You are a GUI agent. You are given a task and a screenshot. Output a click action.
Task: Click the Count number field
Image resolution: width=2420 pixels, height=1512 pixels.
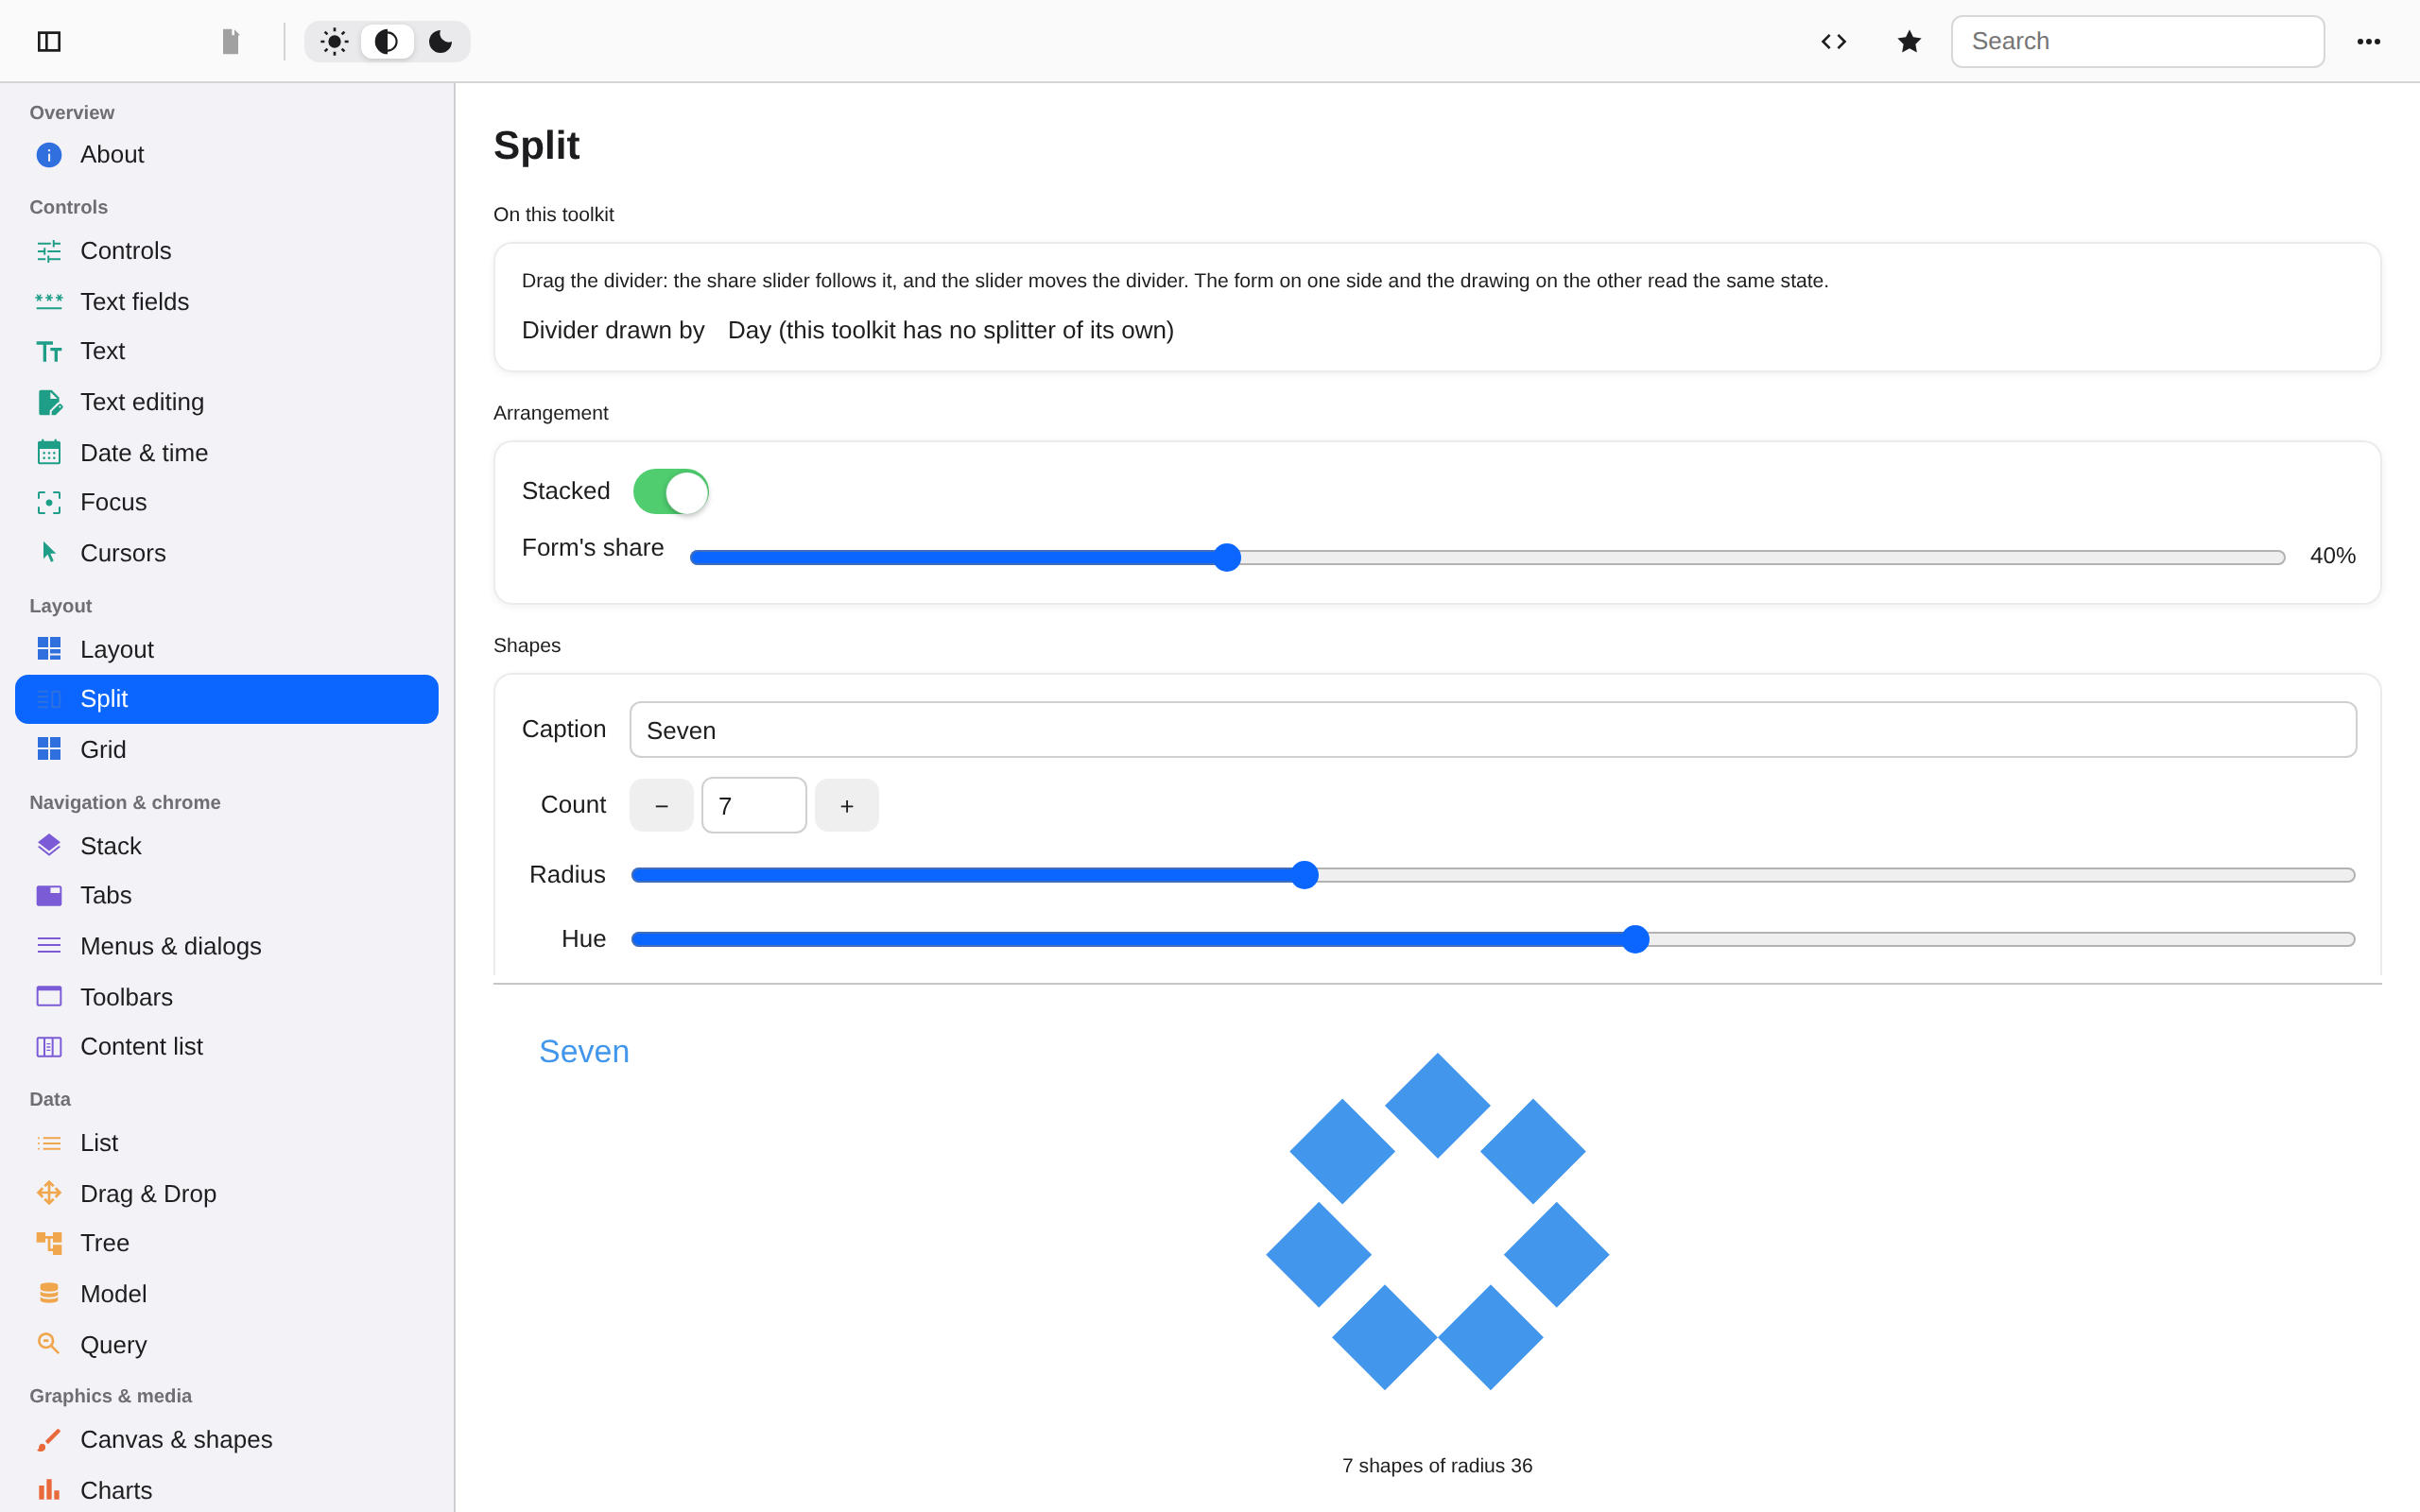(x=754, y=805)
